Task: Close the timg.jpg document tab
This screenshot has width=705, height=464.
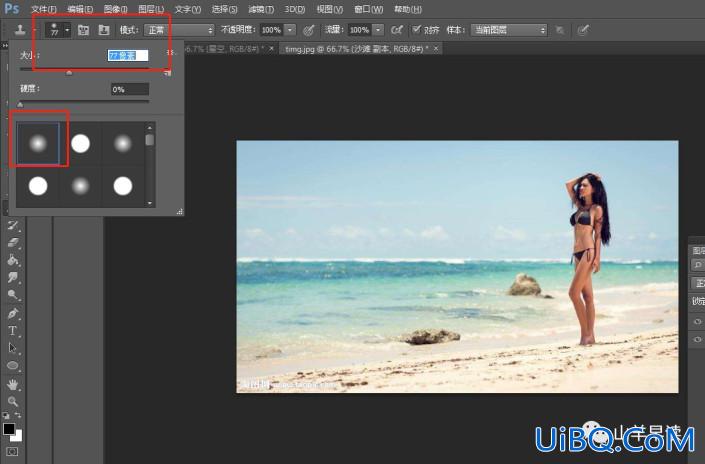Action: [436, 49]
